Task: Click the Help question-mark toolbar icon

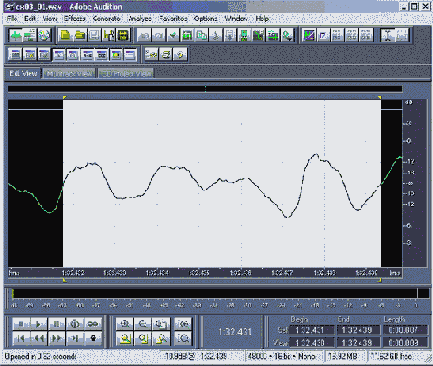Action: (x=180, y=54)
